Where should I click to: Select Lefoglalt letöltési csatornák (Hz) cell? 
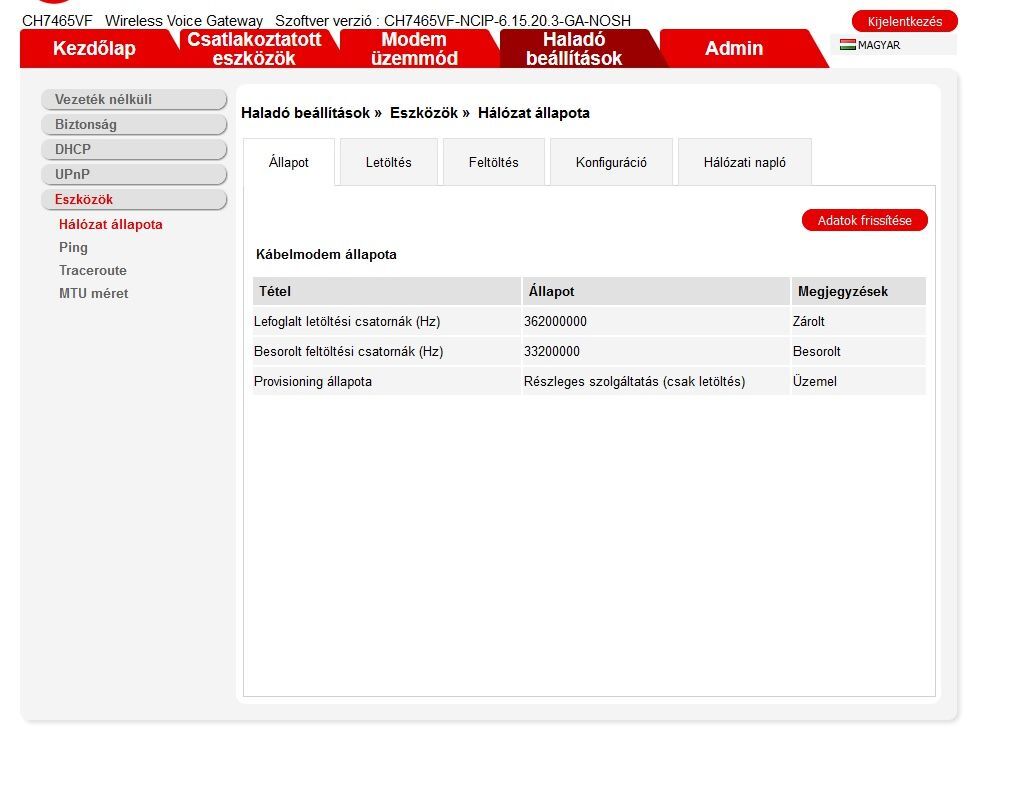(x=386, y=321)
